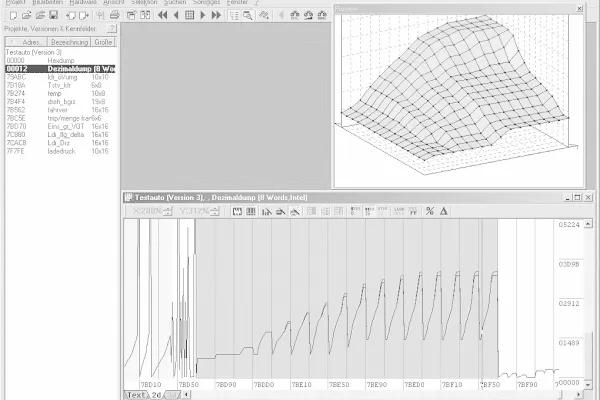Click the sliders settings icon before printer

pyautogui.click(x=100, y=15)
